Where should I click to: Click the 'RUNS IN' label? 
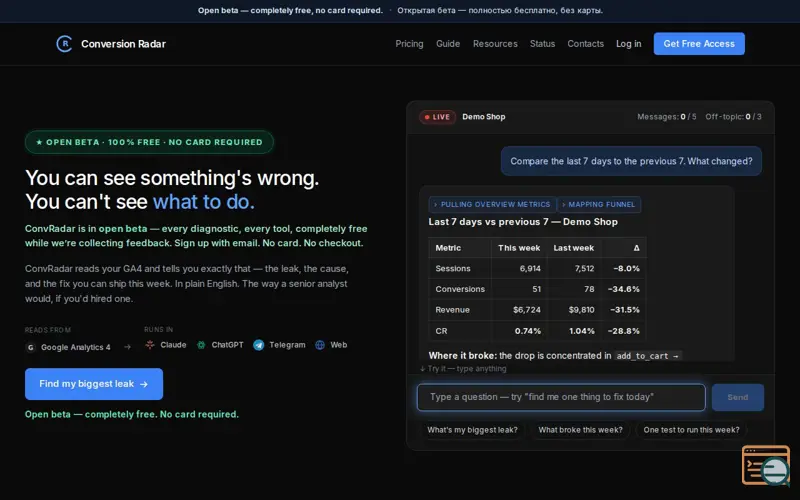click(x=159, y=330)
